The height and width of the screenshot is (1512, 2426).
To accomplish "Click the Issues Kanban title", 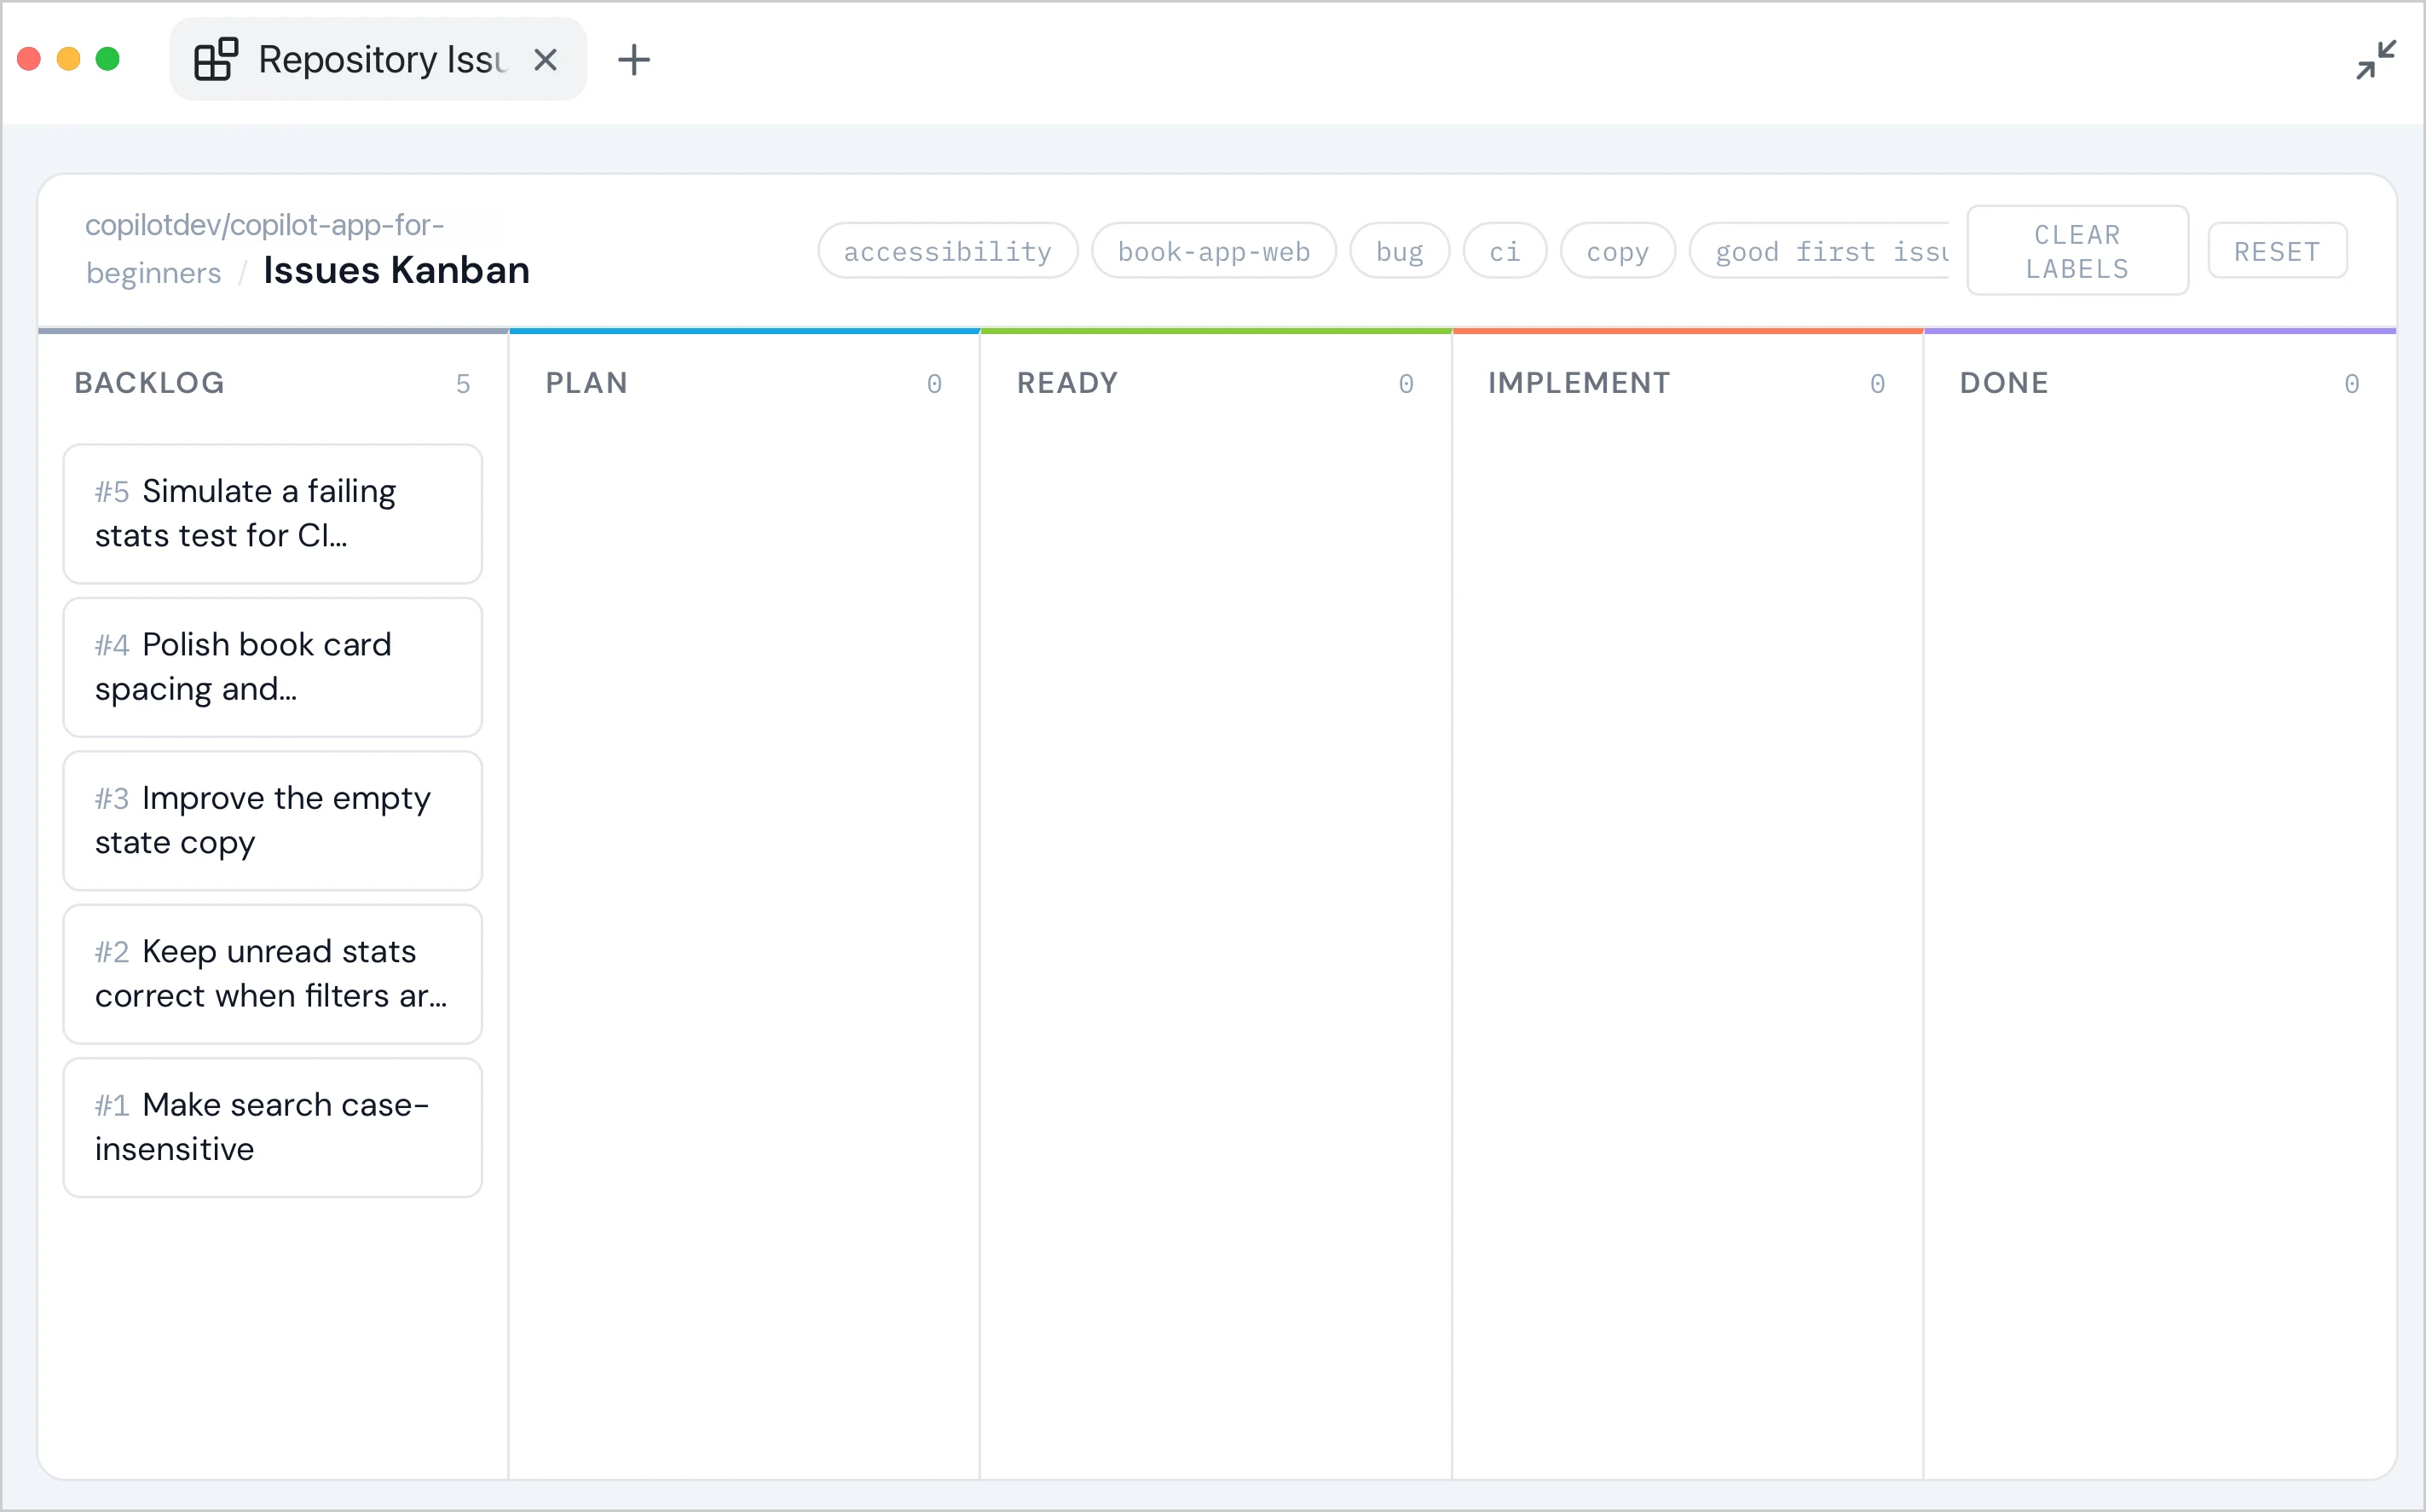I will [396, 270].
